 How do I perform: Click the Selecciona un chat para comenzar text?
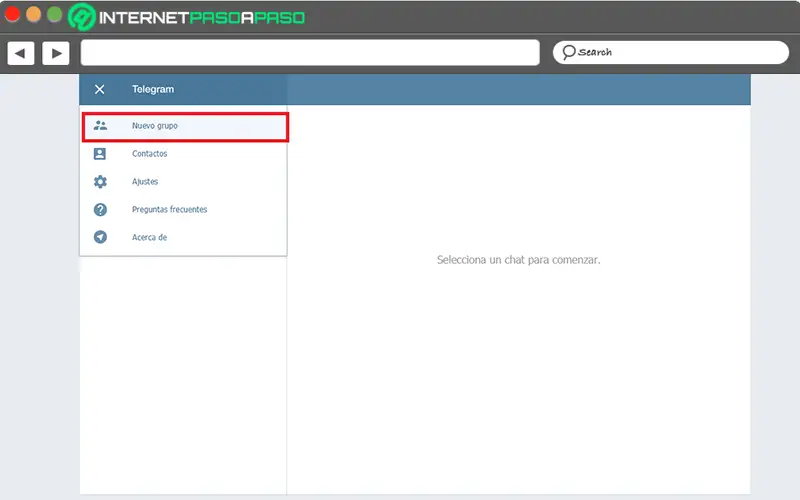[x=518, y=260]
